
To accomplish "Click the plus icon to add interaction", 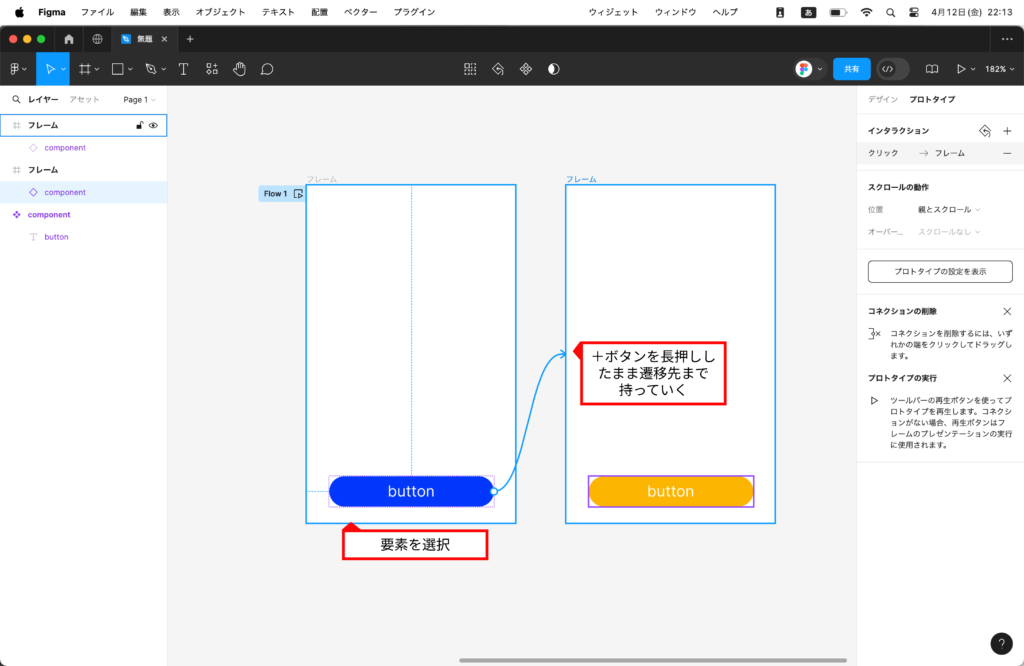I will coord(1007,131).
